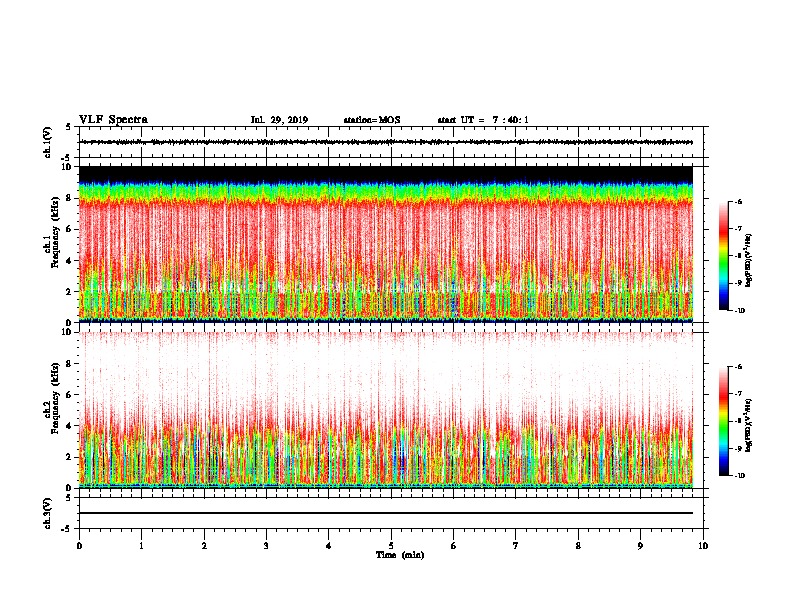Click the ch.1 frequency axis tick "4"
Screen dimensions: 792x612
pos(69,261)
